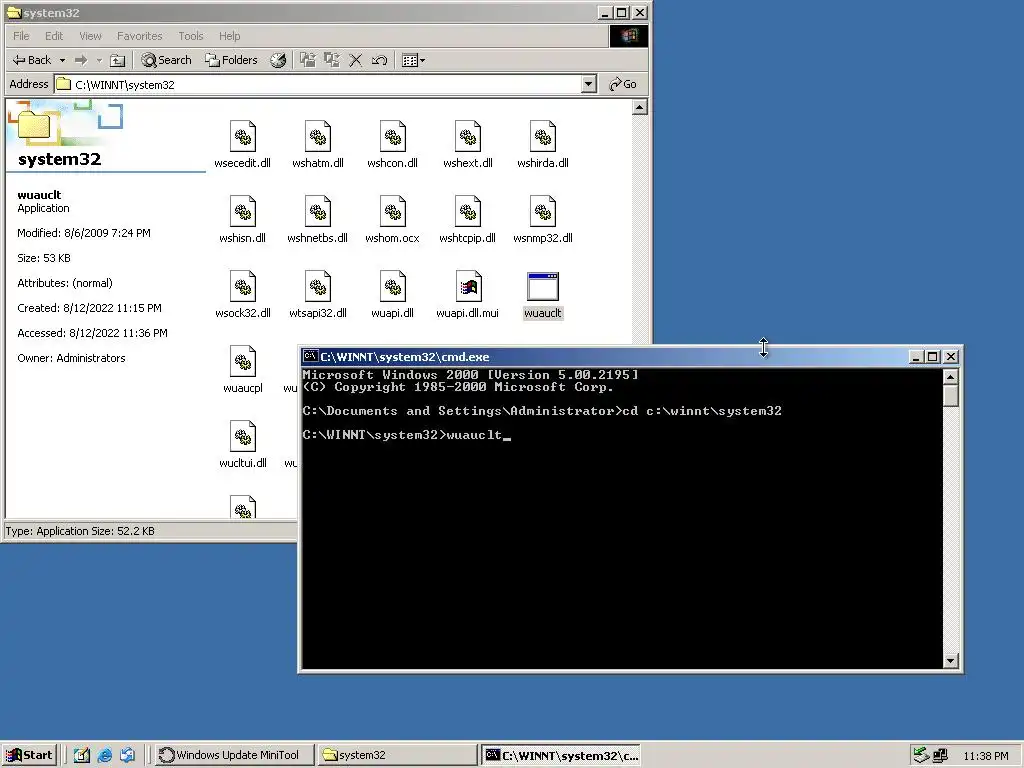Open the Tools menu
This screenshot has height=768, width=1024.
191,36
